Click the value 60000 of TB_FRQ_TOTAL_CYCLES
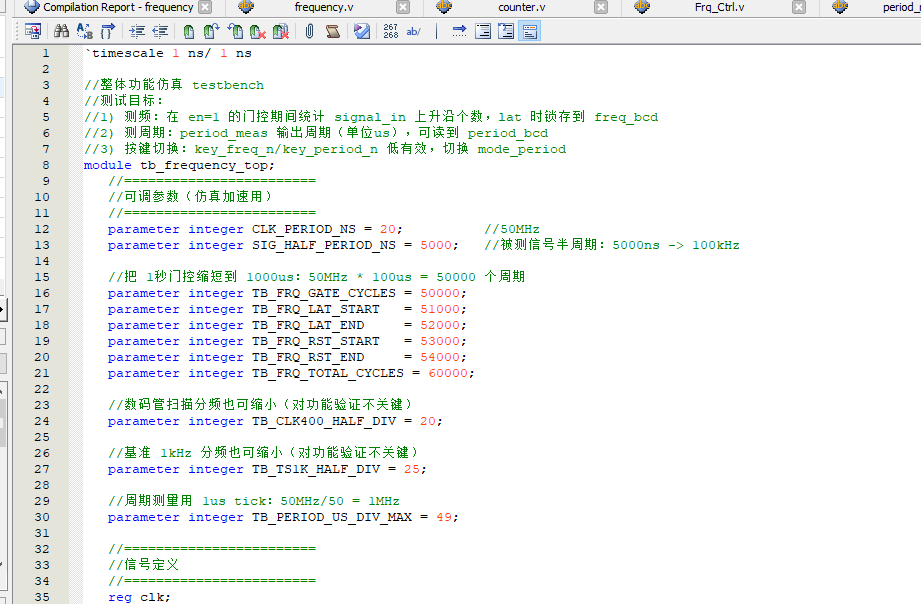 click(x=448, y=373)
